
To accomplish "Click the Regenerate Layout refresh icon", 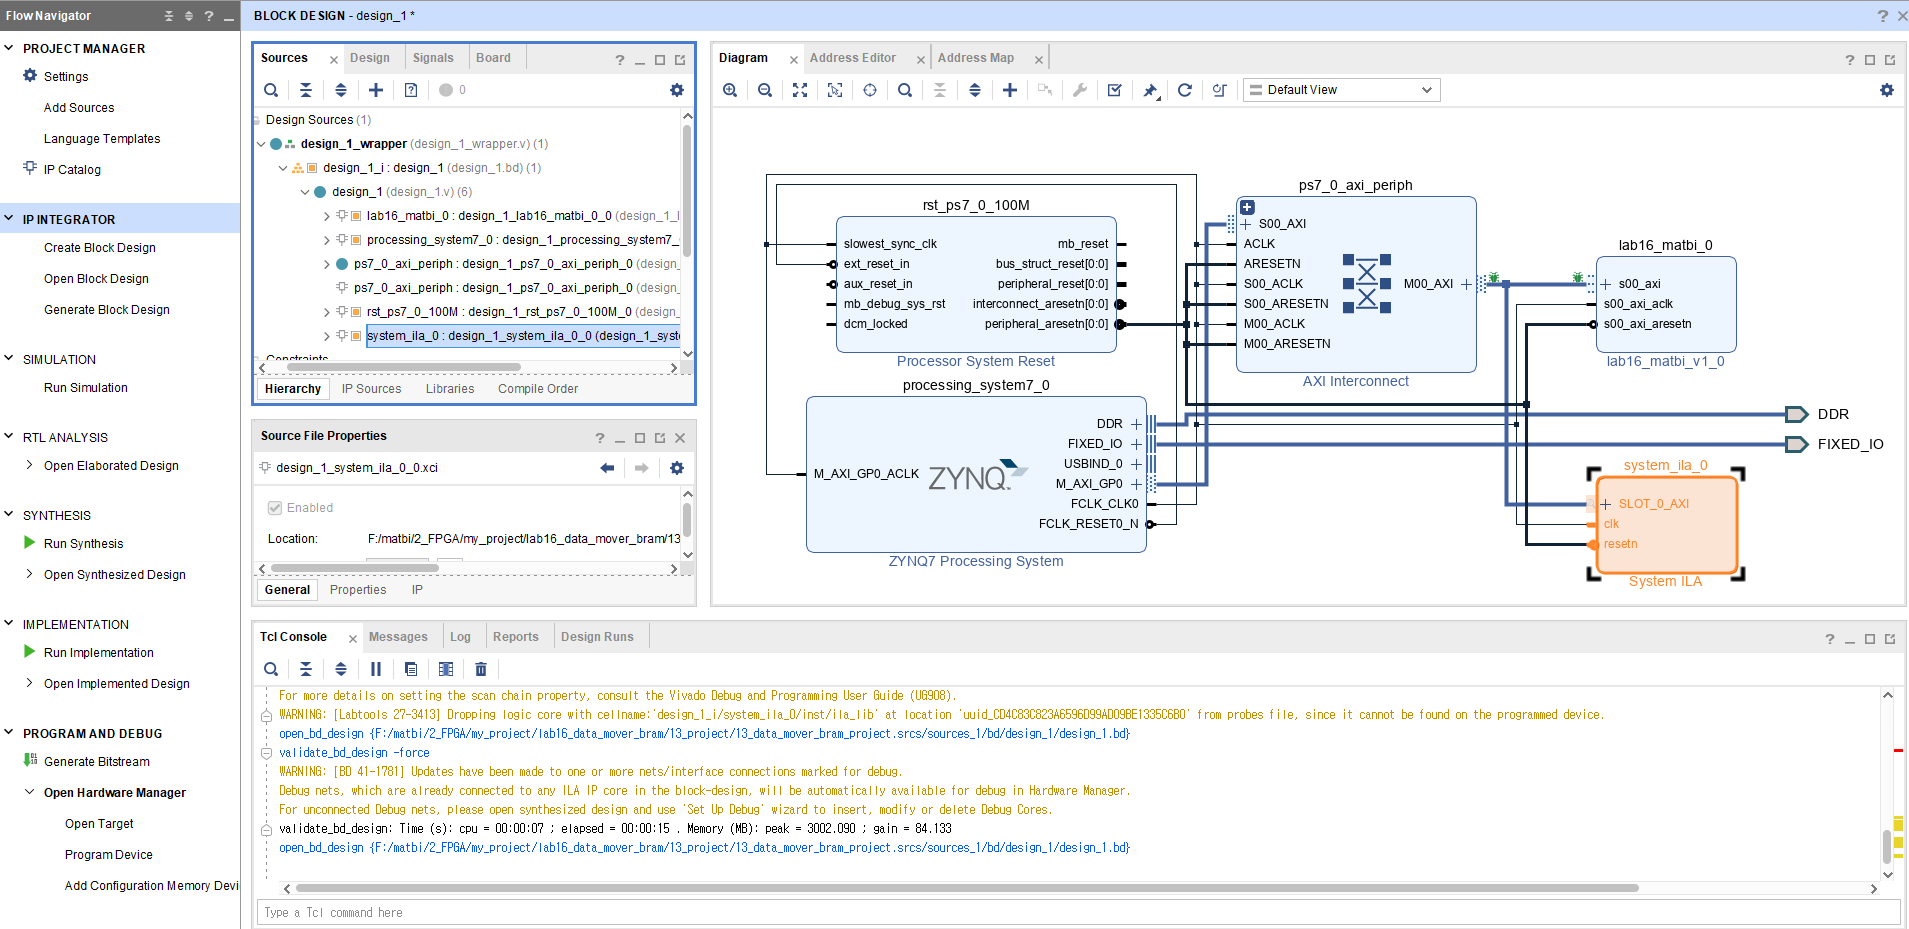I will pos(1185,90).
